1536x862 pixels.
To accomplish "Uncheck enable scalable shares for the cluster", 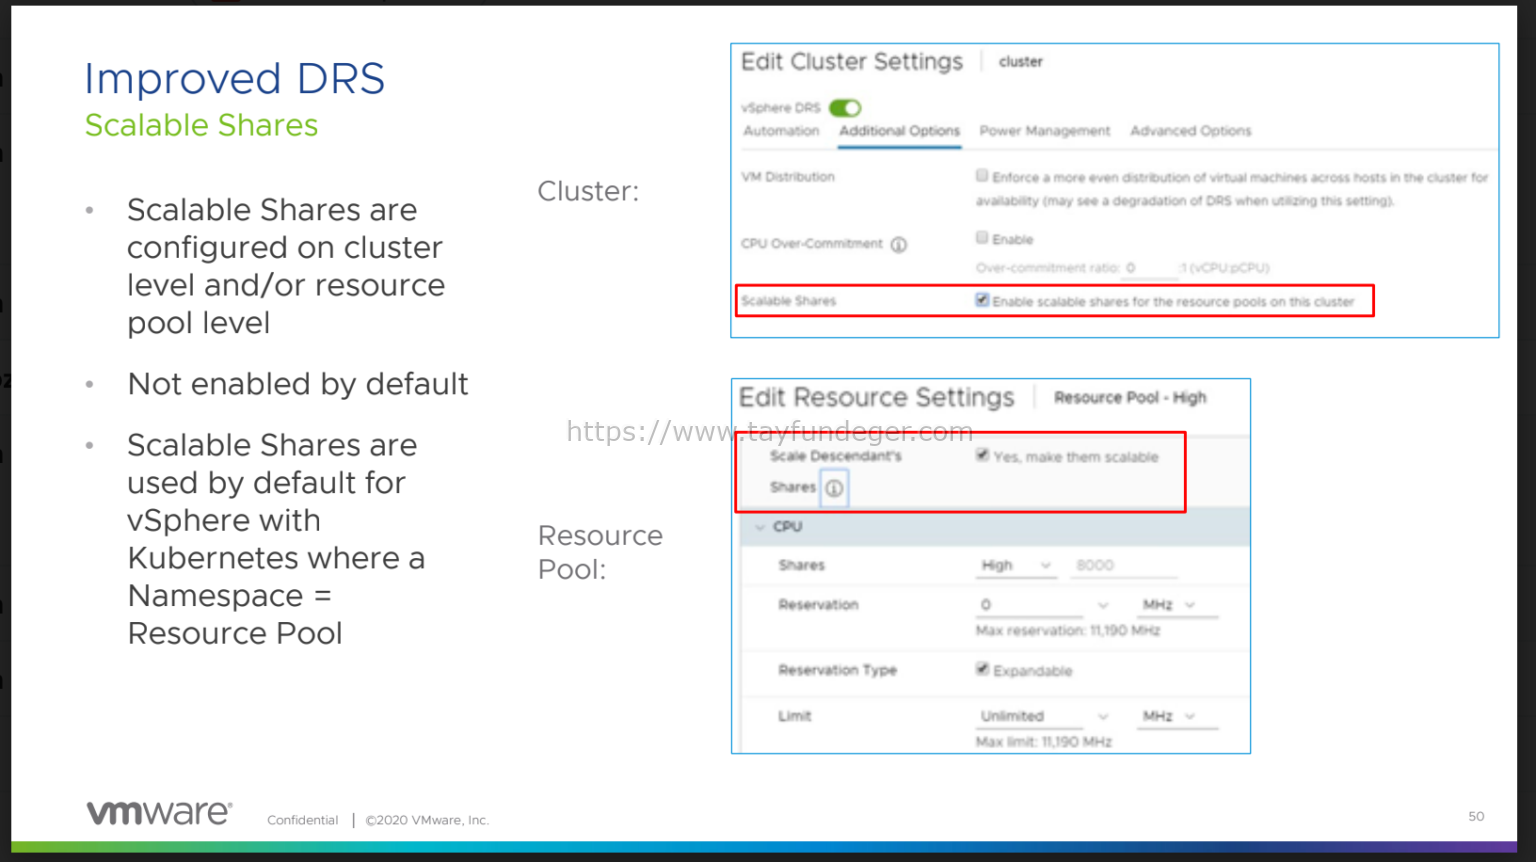I will click(983, 299).
